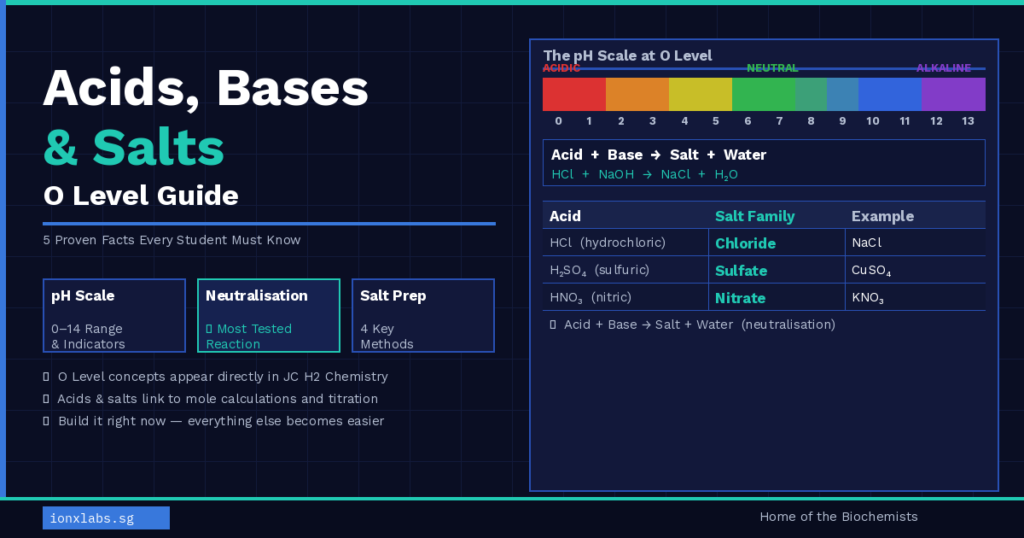Viewport: 1024px width, 538px height.
Task: Click pH number 0 on scale
Action: point(558,121)
